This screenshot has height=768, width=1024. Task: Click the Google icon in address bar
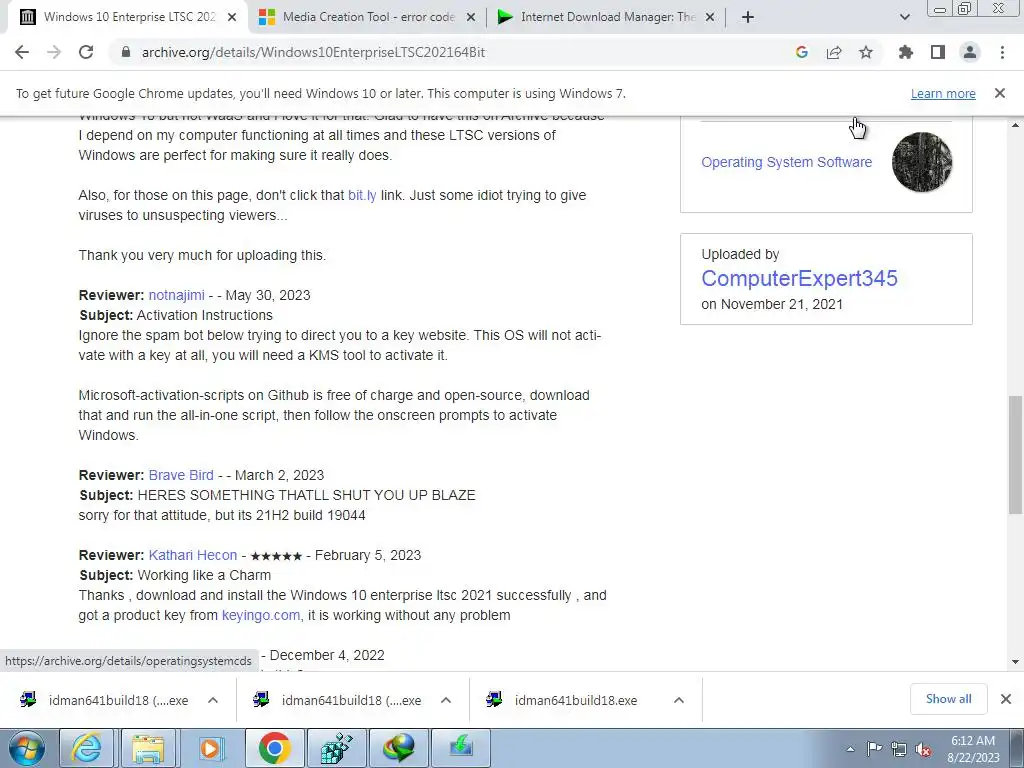pyautogui.click(x=802, y=52)
